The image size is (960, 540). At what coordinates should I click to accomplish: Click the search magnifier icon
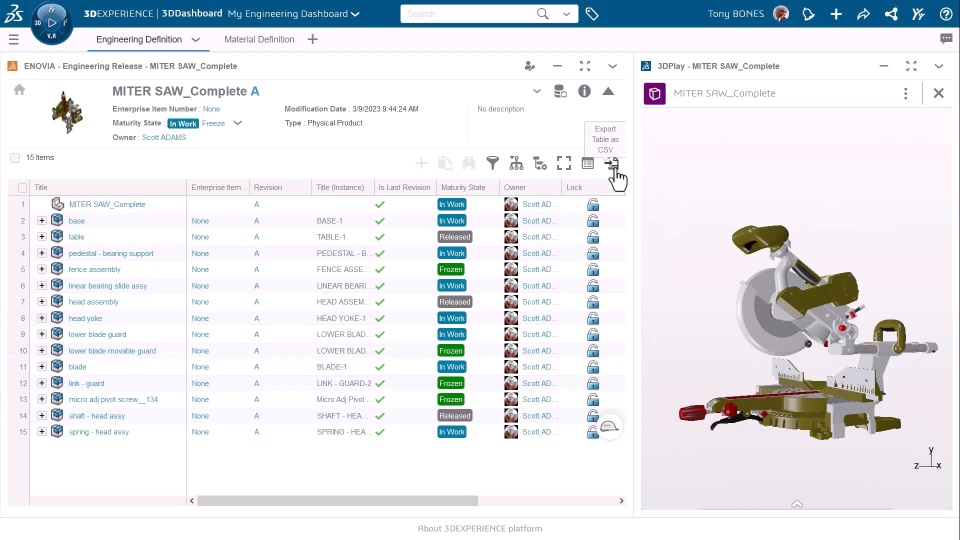(542, 13)
